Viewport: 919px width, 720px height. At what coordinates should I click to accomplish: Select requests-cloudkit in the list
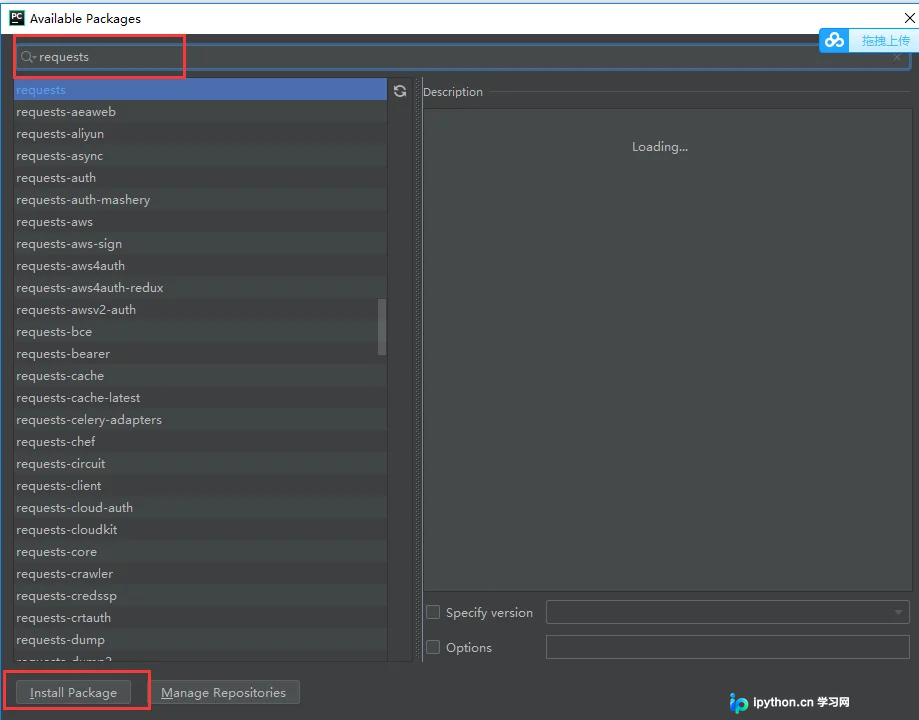(x=200, y=529)
